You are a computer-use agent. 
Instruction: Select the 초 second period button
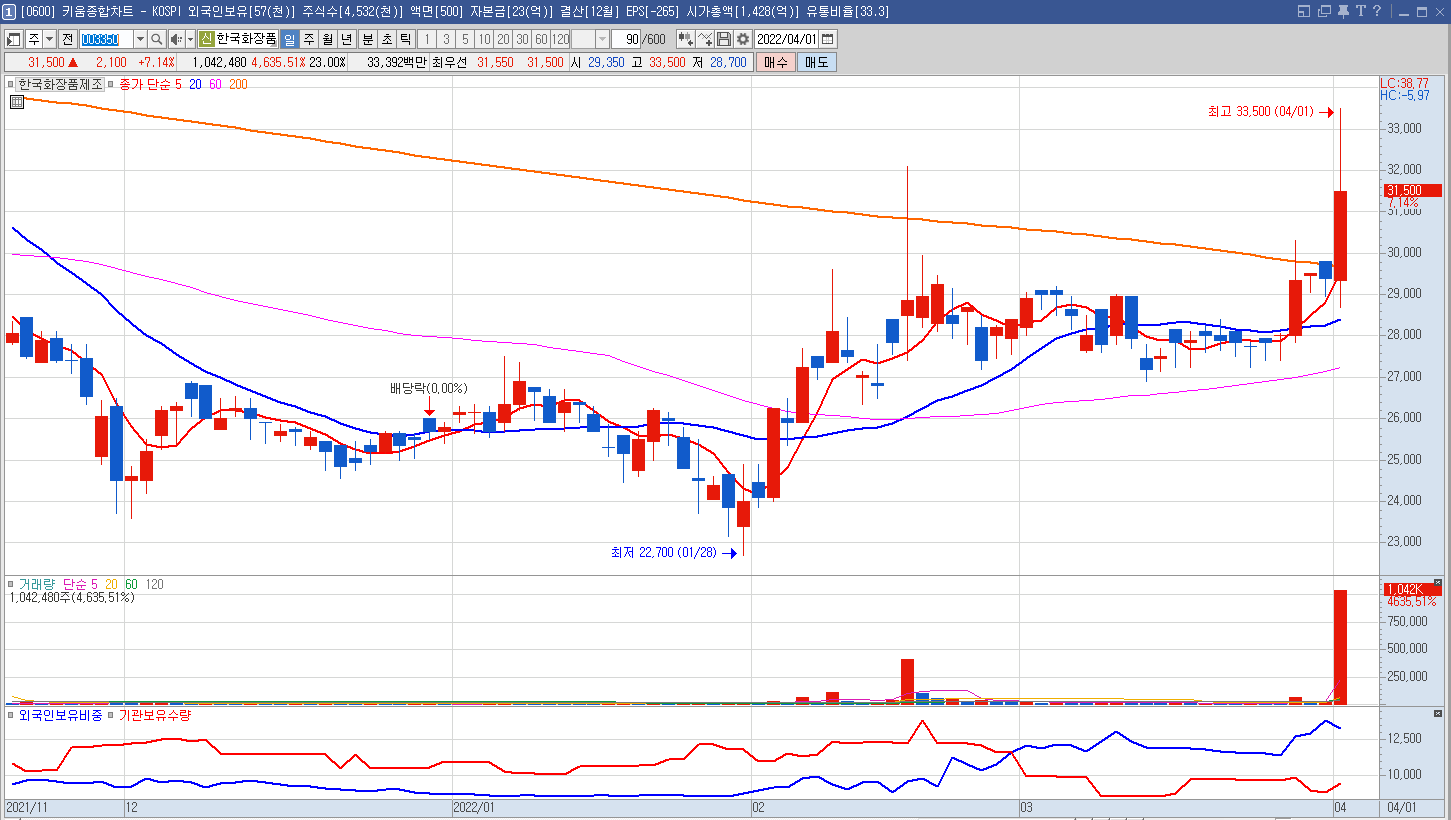(386, 39)
